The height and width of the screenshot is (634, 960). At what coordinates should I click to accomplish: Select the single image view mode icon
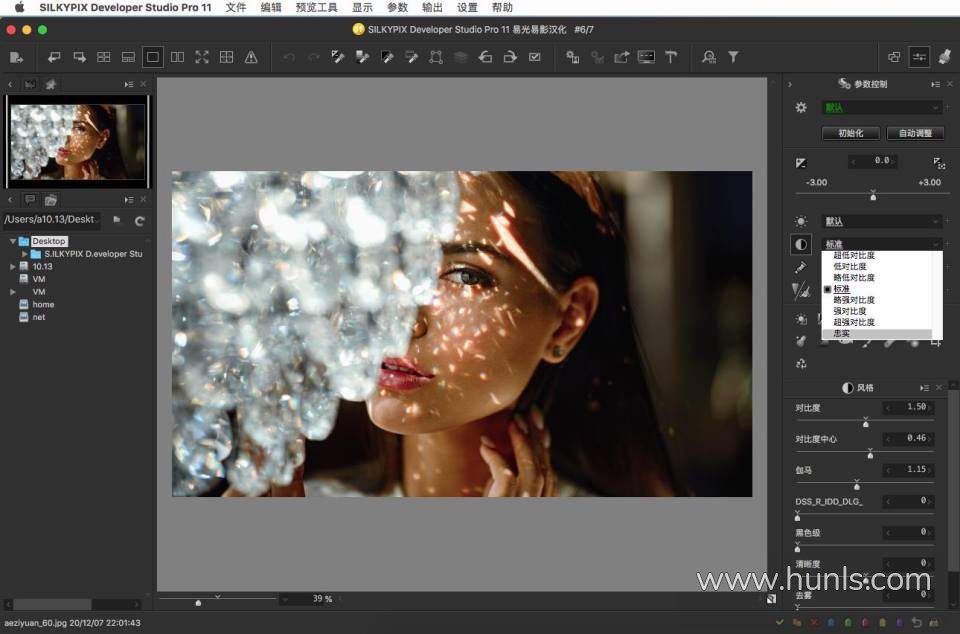[152, 57]
